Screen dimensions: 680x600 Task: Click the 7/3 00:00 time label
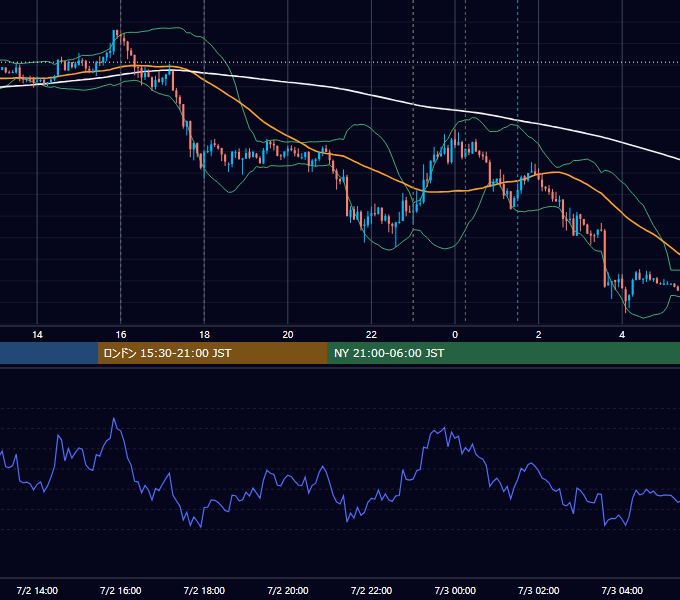455,590
